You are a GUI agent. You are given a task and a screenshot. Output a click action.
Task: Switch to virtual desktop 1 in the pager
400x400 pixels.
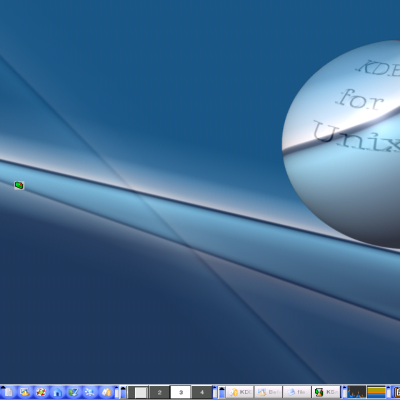pos(138,392)
